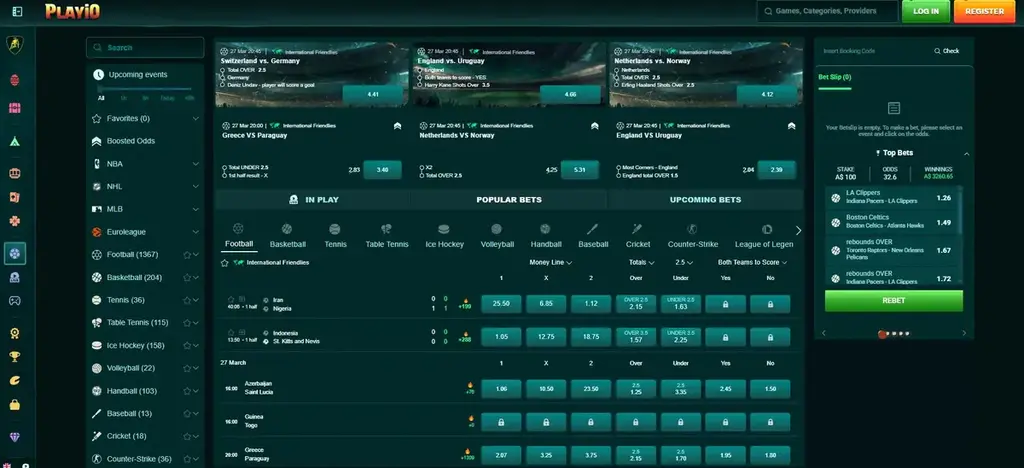Viewport: 1024px width, 468px height.
Task: Switch to the POPULAR BETS tab
Action: pyautogui.click(x=509, y=200)
